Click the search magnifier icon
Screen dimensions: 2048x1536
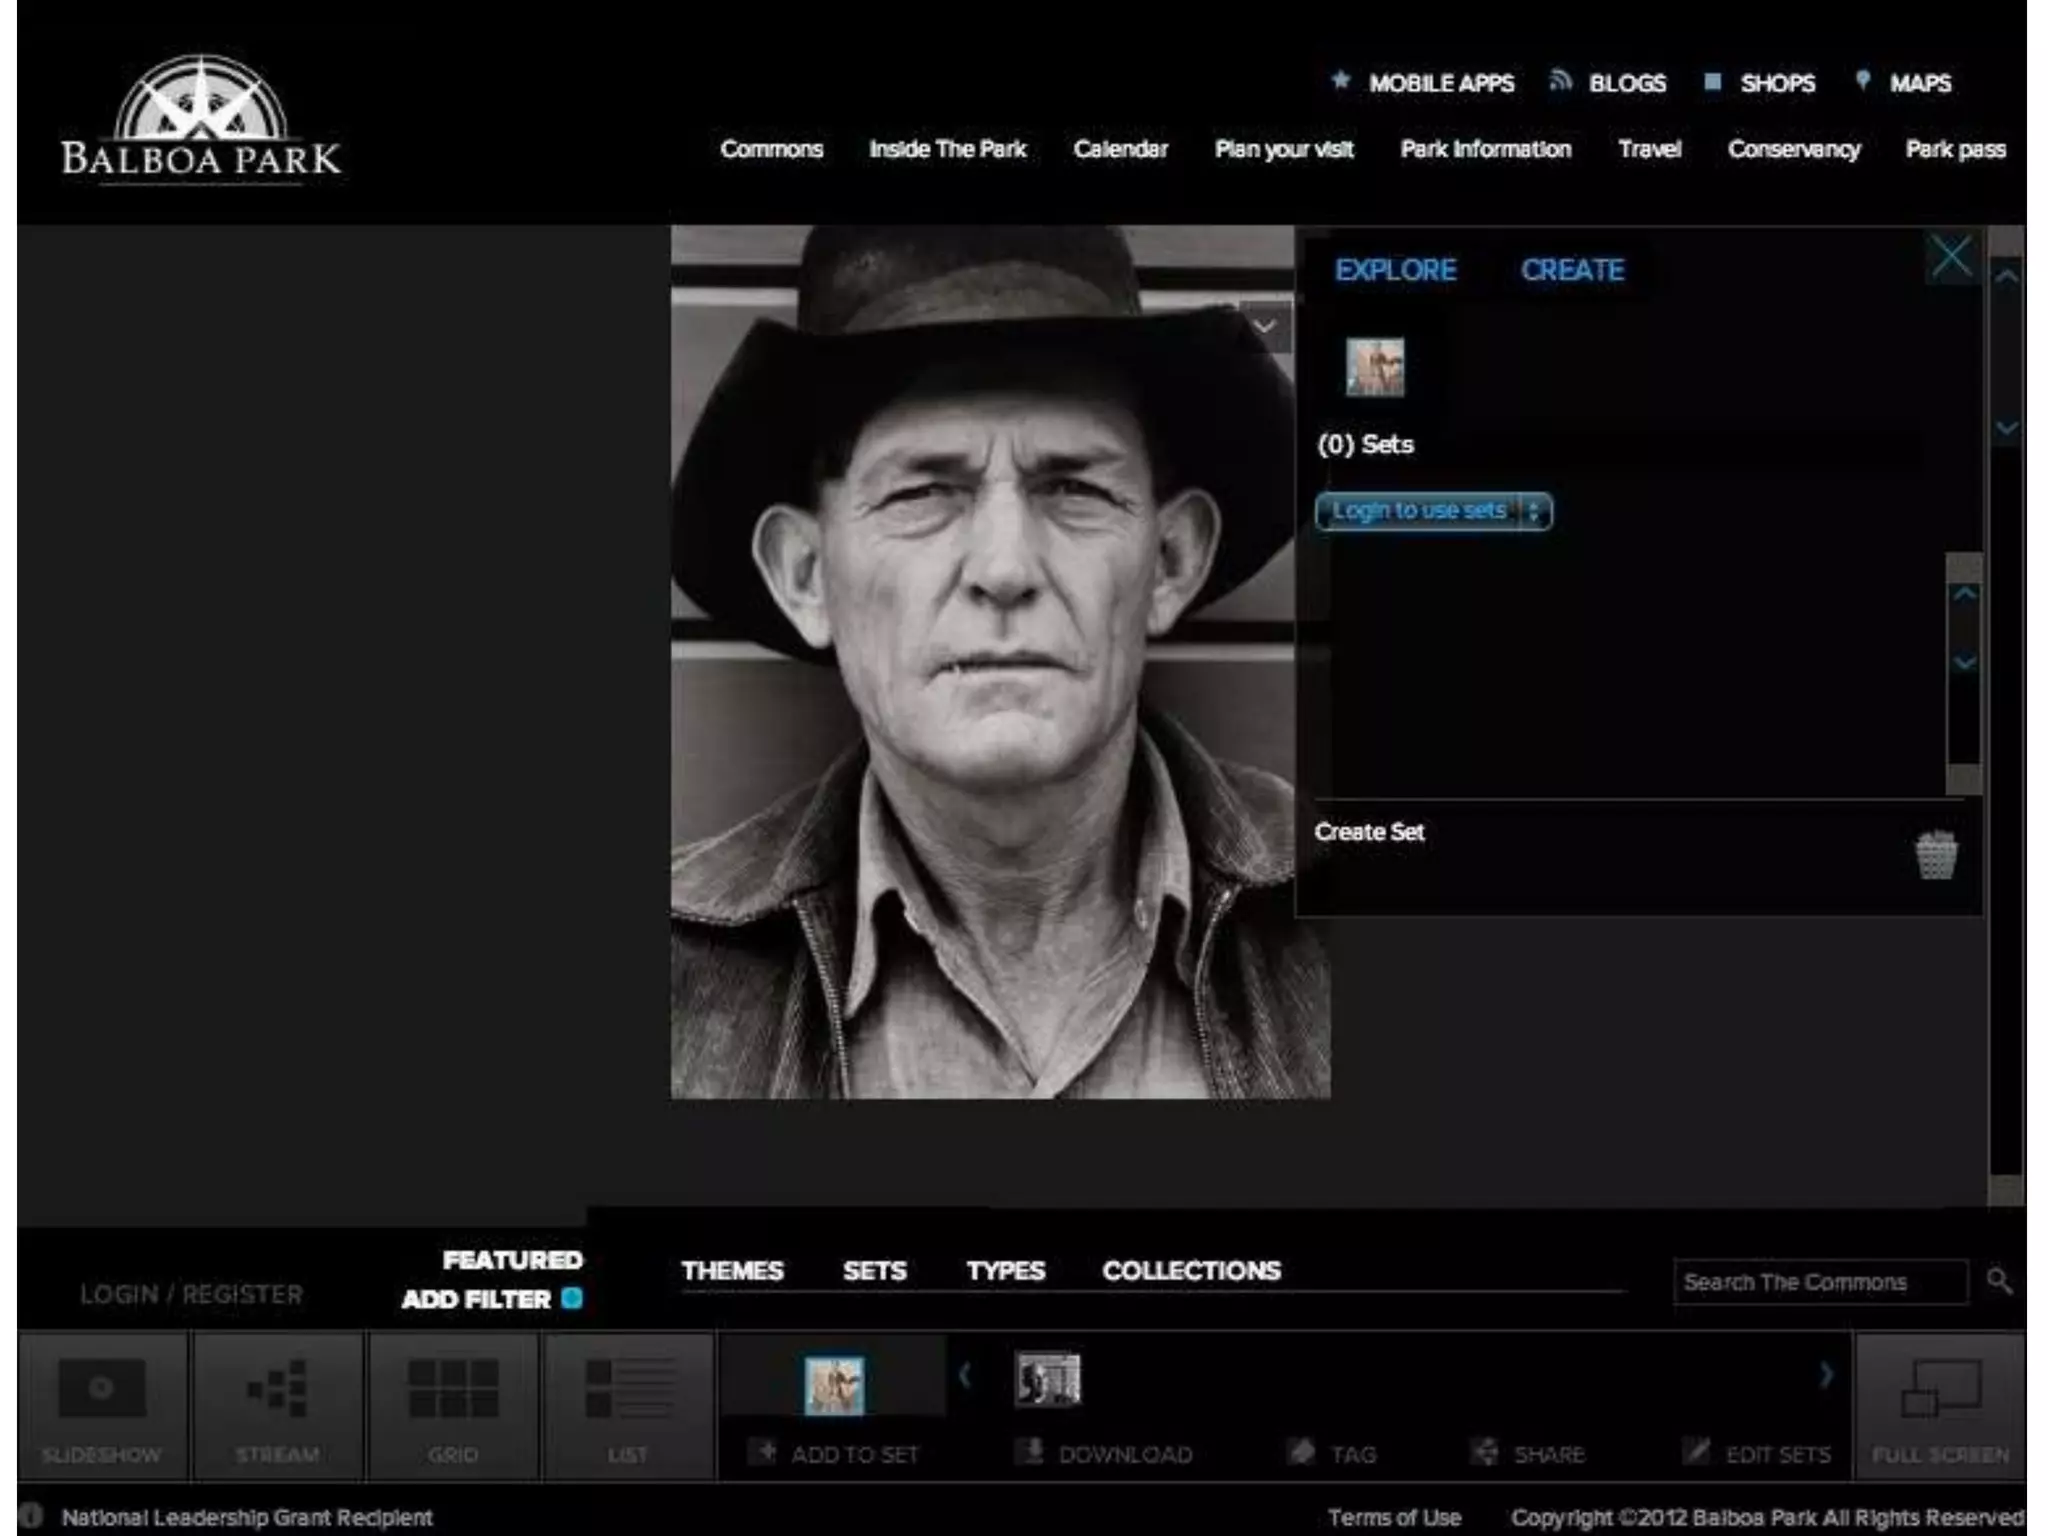pyautogui.click(x=1998, y=1281)
